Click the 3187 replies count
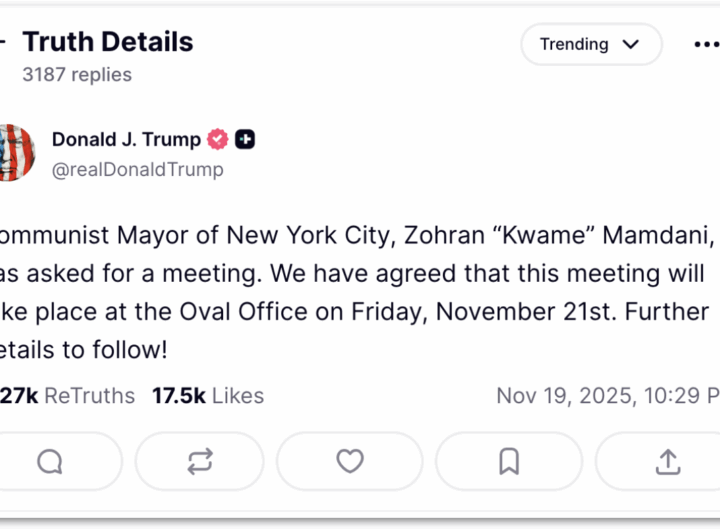 click(77, 74)
